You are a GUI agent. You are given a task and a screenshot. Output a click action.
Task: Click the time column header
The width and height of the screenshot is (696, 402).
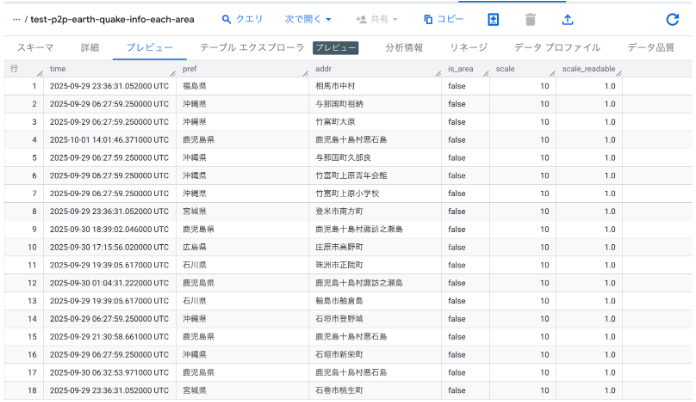click(58, 69)
